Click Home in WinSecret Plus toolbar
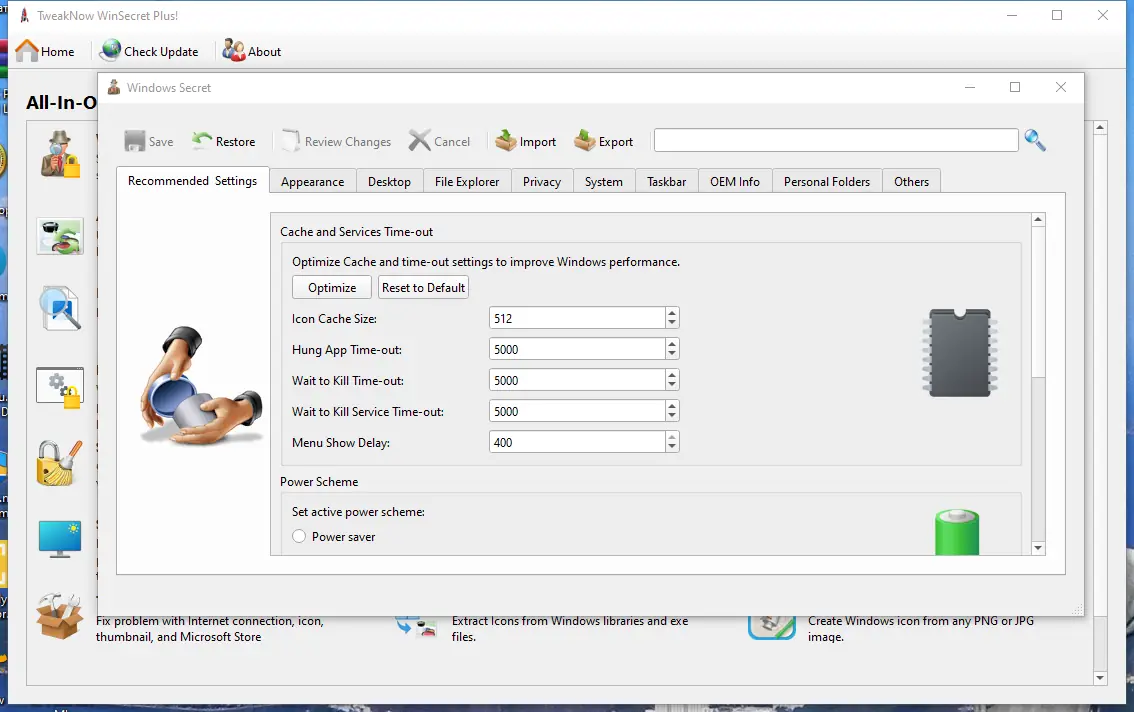Screen dimensions: 1134x712 pos(45,51)
